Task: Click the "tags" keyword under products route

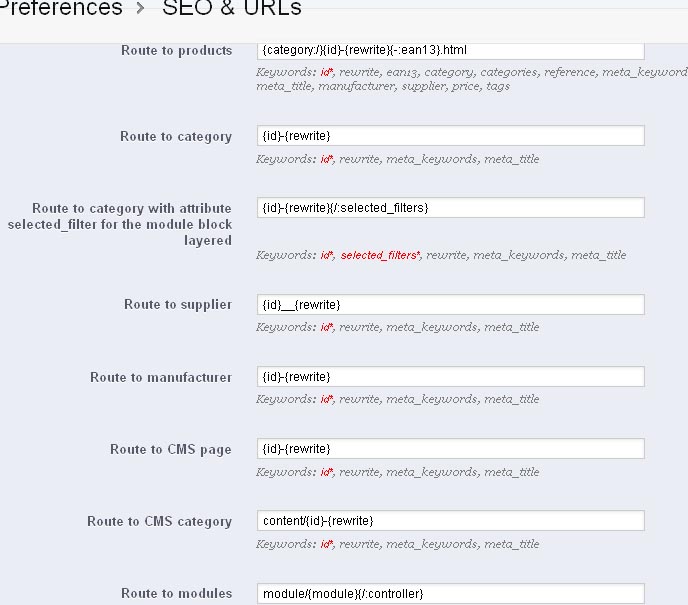Action: point(498,87)
